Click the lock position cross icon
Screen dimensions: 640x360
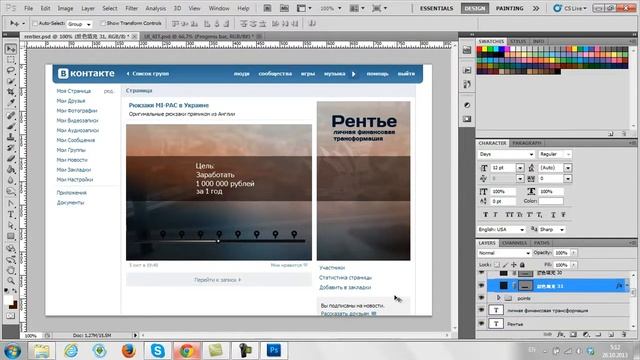pyautogui.click(x=514, y=265)
